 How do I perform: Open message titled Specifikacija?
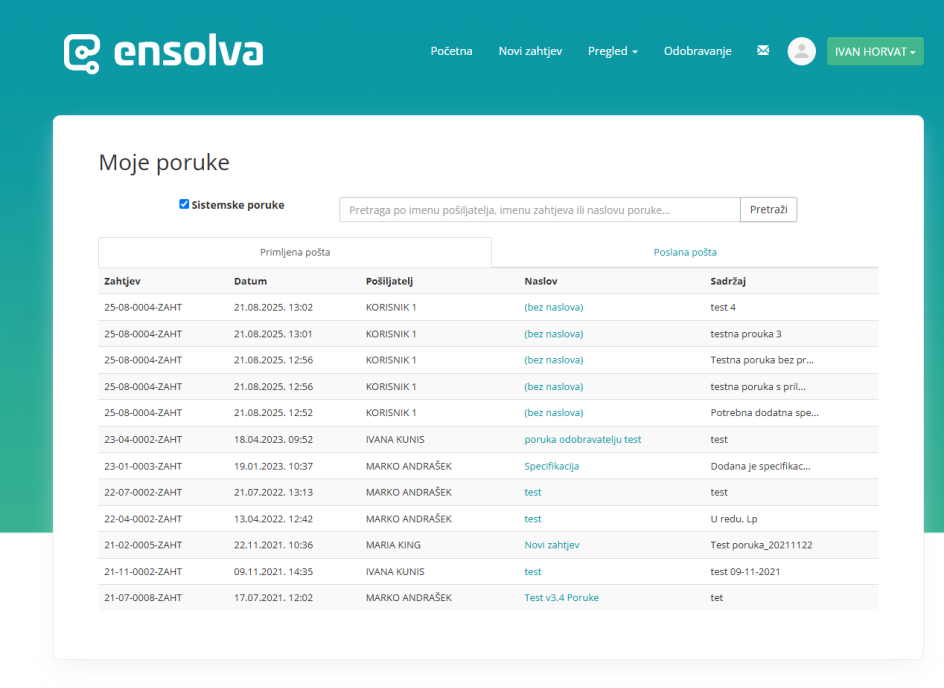click(551, 466)
